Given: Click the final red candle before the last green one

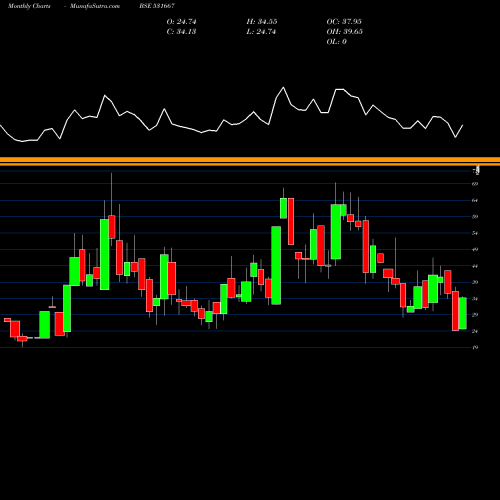Looking at the screenshot, I should [x=455, y=311].
